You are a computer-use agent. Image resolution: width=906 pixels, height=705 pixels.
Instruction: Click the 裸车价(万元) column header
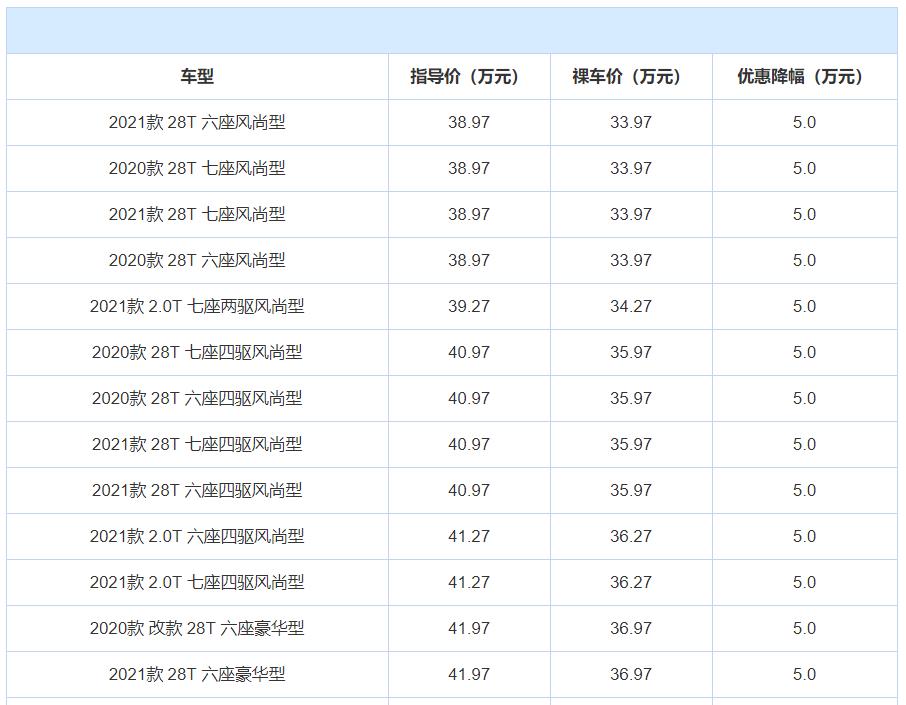click(631, 76)
